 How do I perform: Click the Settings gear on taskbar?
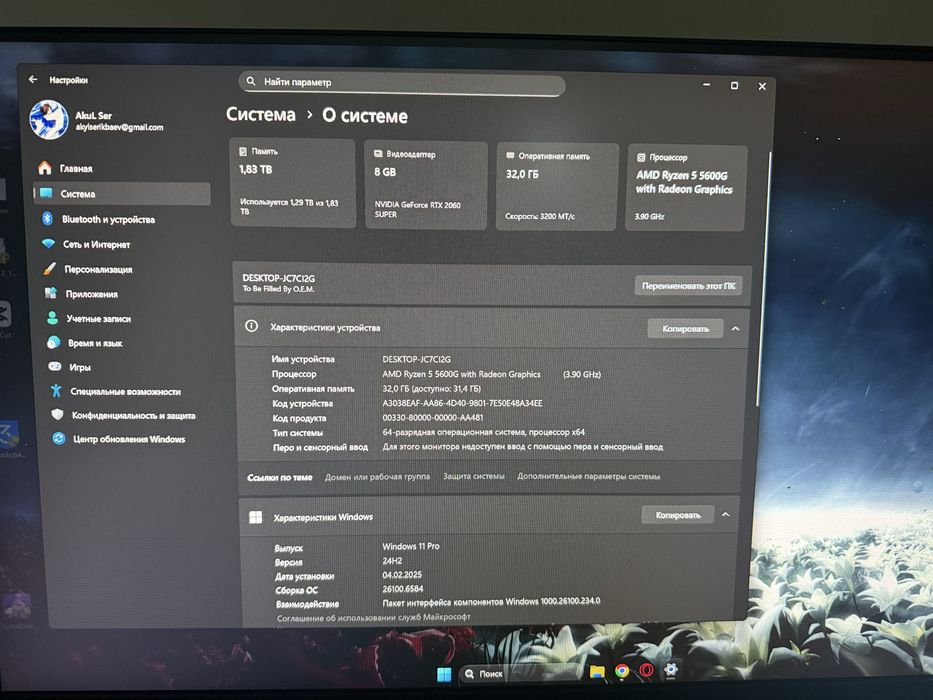point(671,670)
